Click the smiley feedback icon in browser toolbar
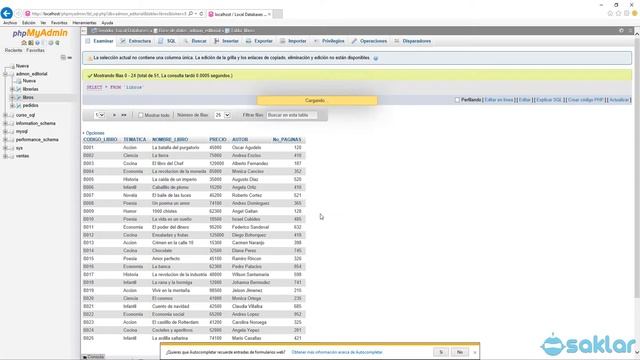Screen dimensions: 640x360 click(635, 13)
